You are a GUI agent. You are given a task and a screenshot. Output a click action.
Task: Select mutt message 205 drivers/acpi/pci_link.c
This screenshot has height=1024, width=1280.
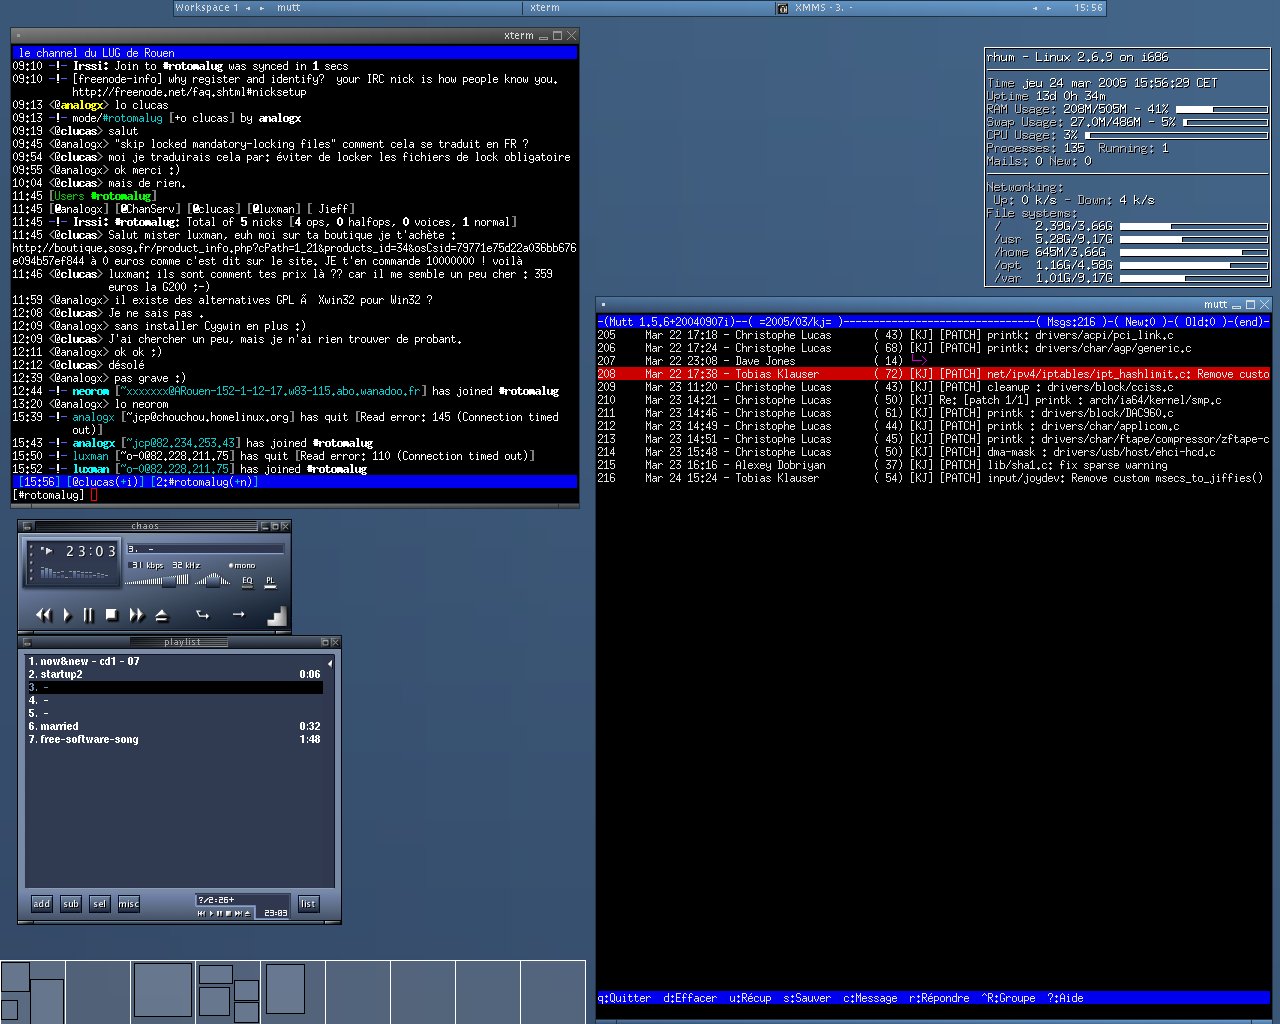tap(933, 335)
